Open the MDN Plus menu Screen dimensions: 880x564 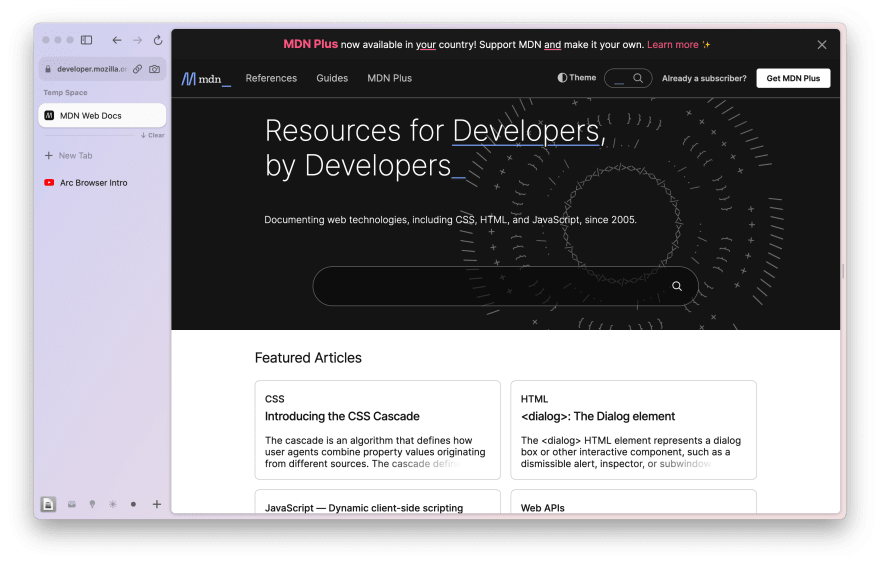(x=389, y=79)
